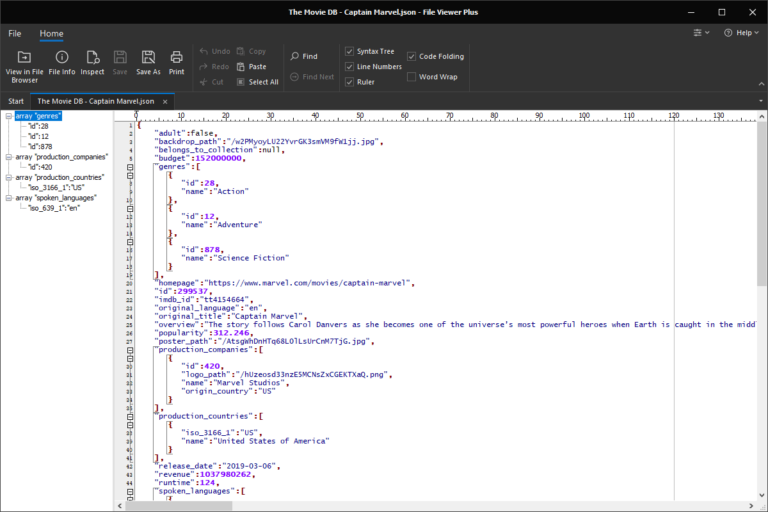Toggle the Line Numbers checkbox

click(349, 67)
